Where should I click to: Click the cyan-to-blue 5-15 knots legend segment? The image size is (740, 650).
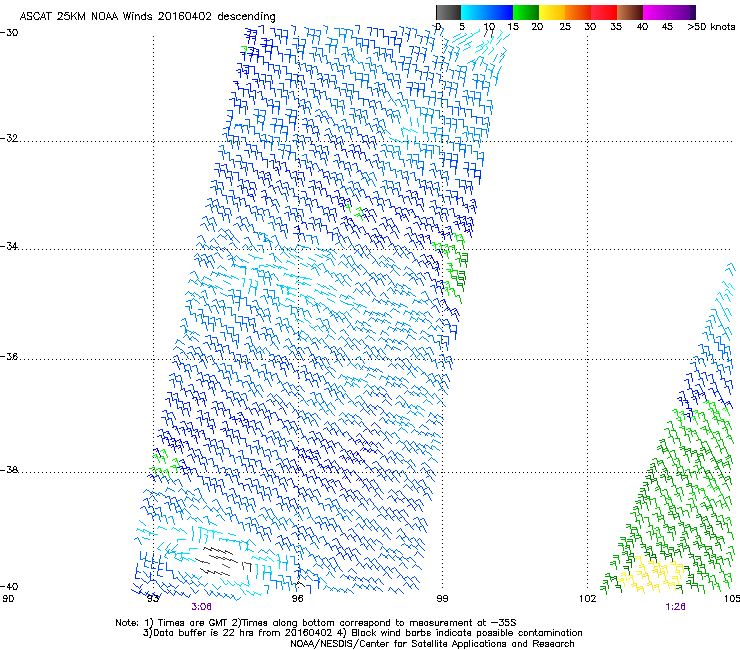[x=487, y=12]
